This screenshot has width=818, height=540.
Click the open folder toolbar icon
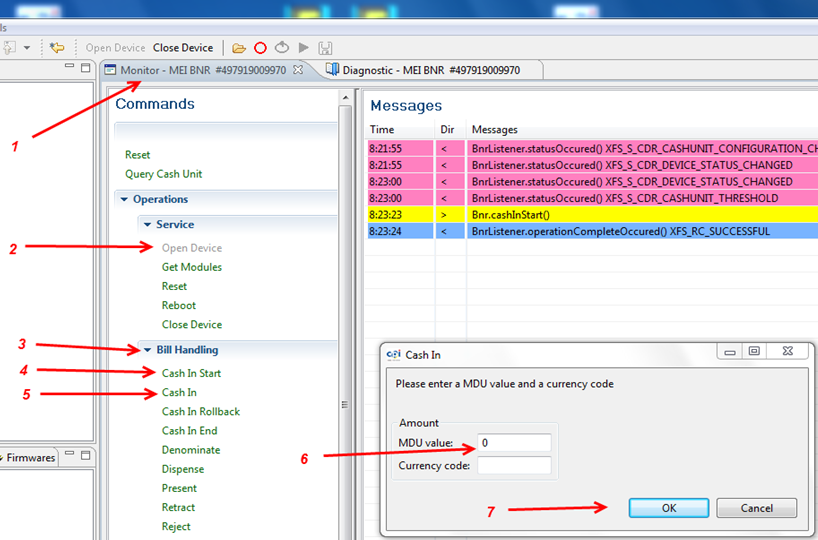click(238, 48)
